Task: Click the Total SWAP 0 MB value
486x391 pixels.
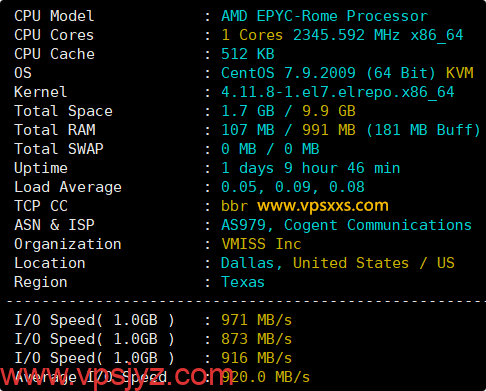Action: [x=270, y=149]
